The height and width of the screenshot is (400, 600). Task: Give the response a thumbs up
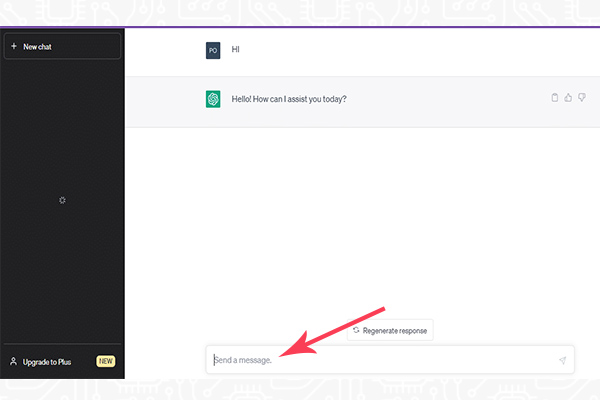[x=568, y=98]
